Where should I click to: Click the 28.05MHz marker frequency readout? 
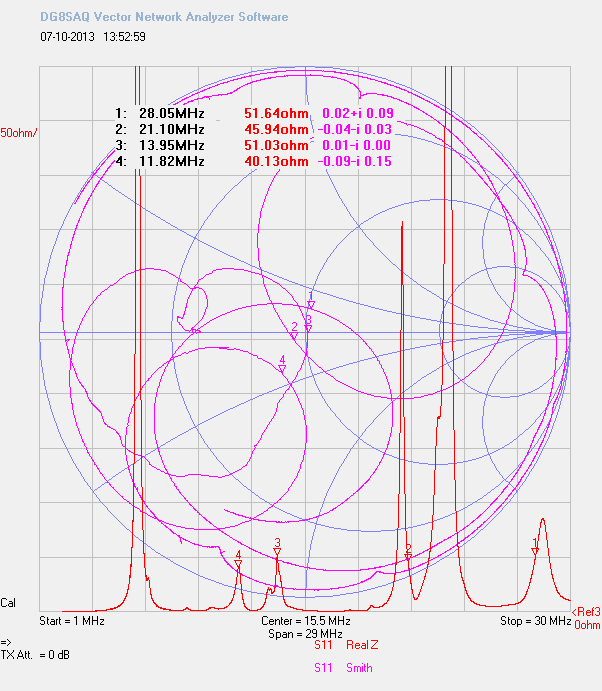click(172, 113)
